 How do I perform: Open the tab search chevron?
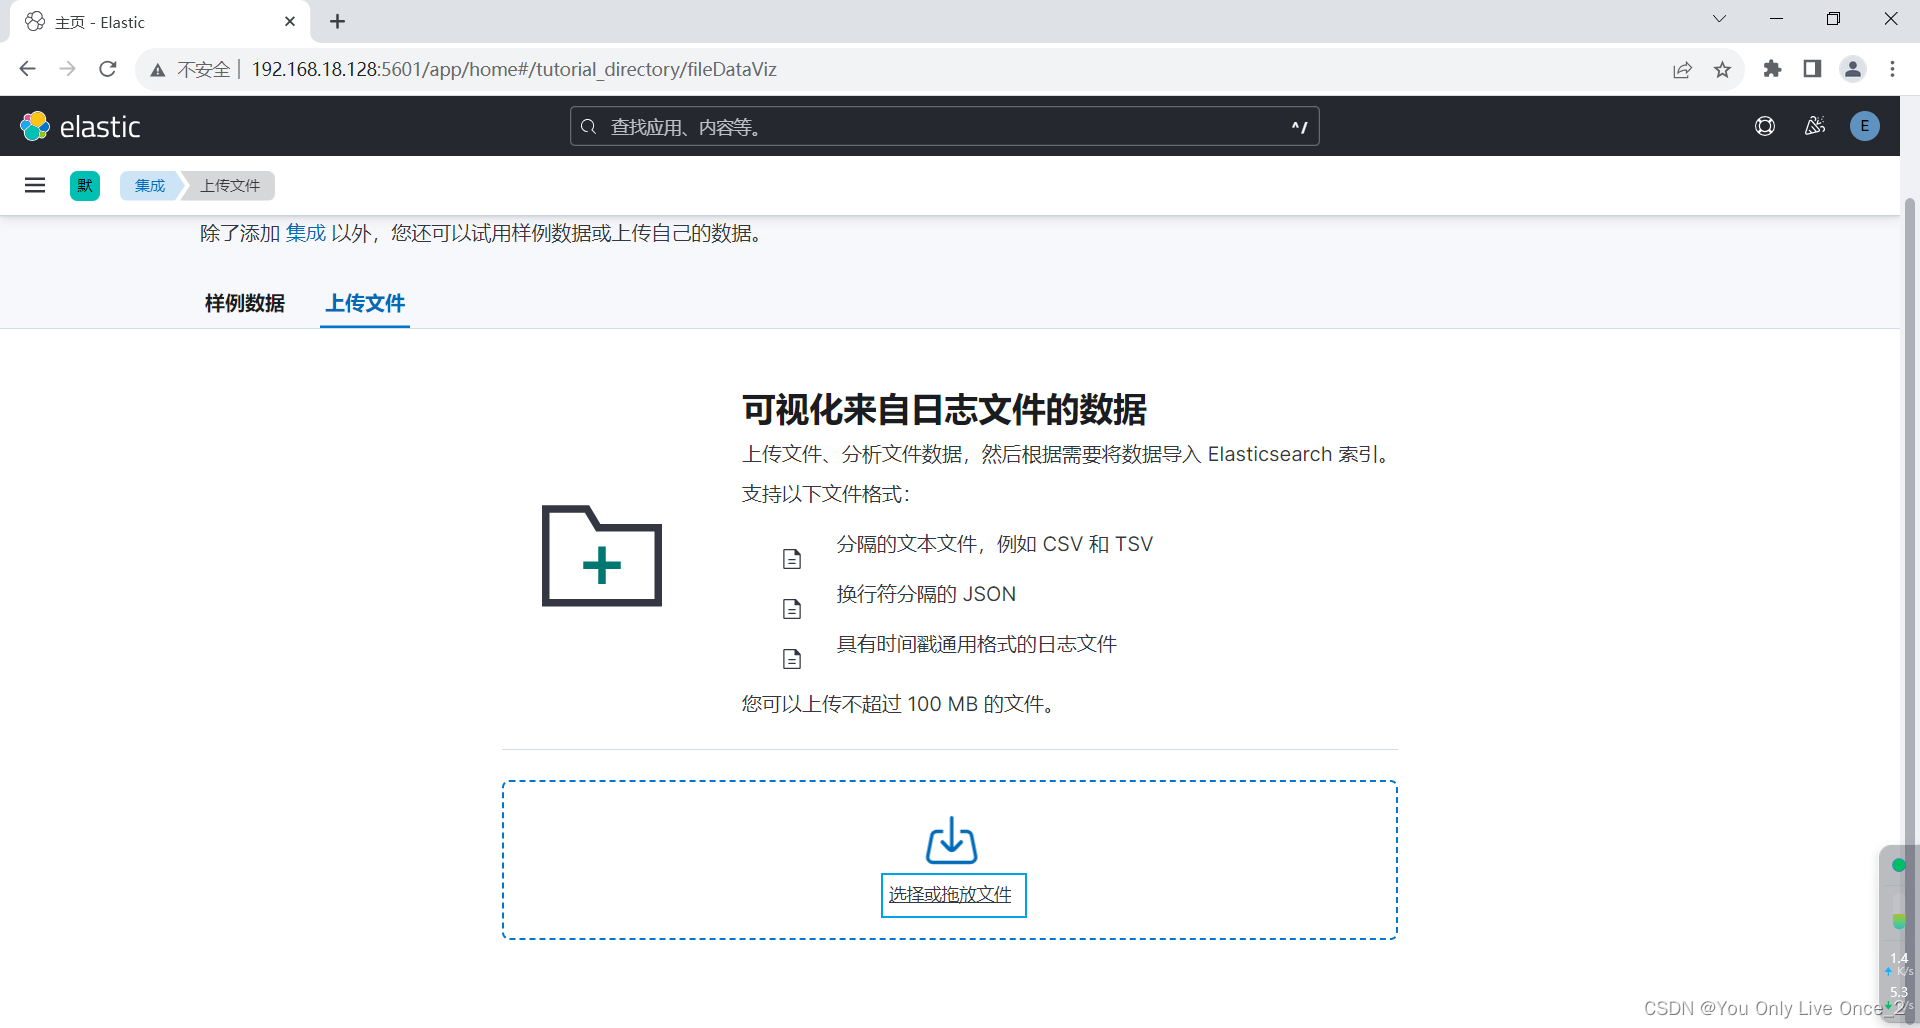click(1719, 19)
